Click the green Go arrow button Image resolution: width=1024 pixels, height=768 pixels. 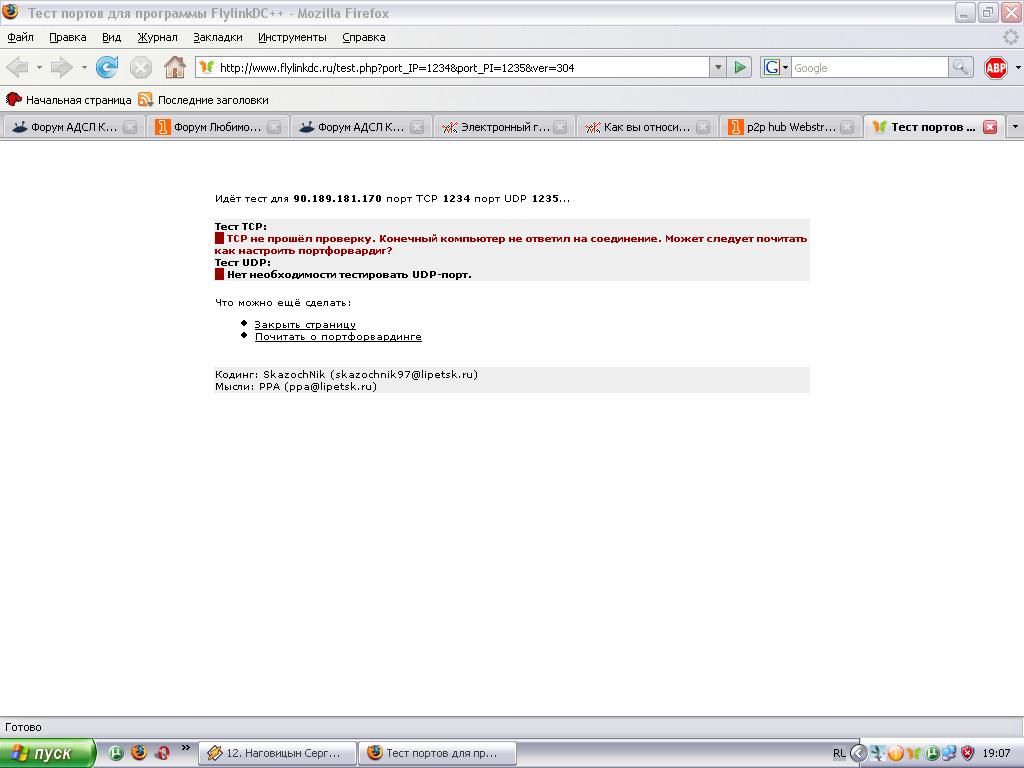tap(740, 68)
